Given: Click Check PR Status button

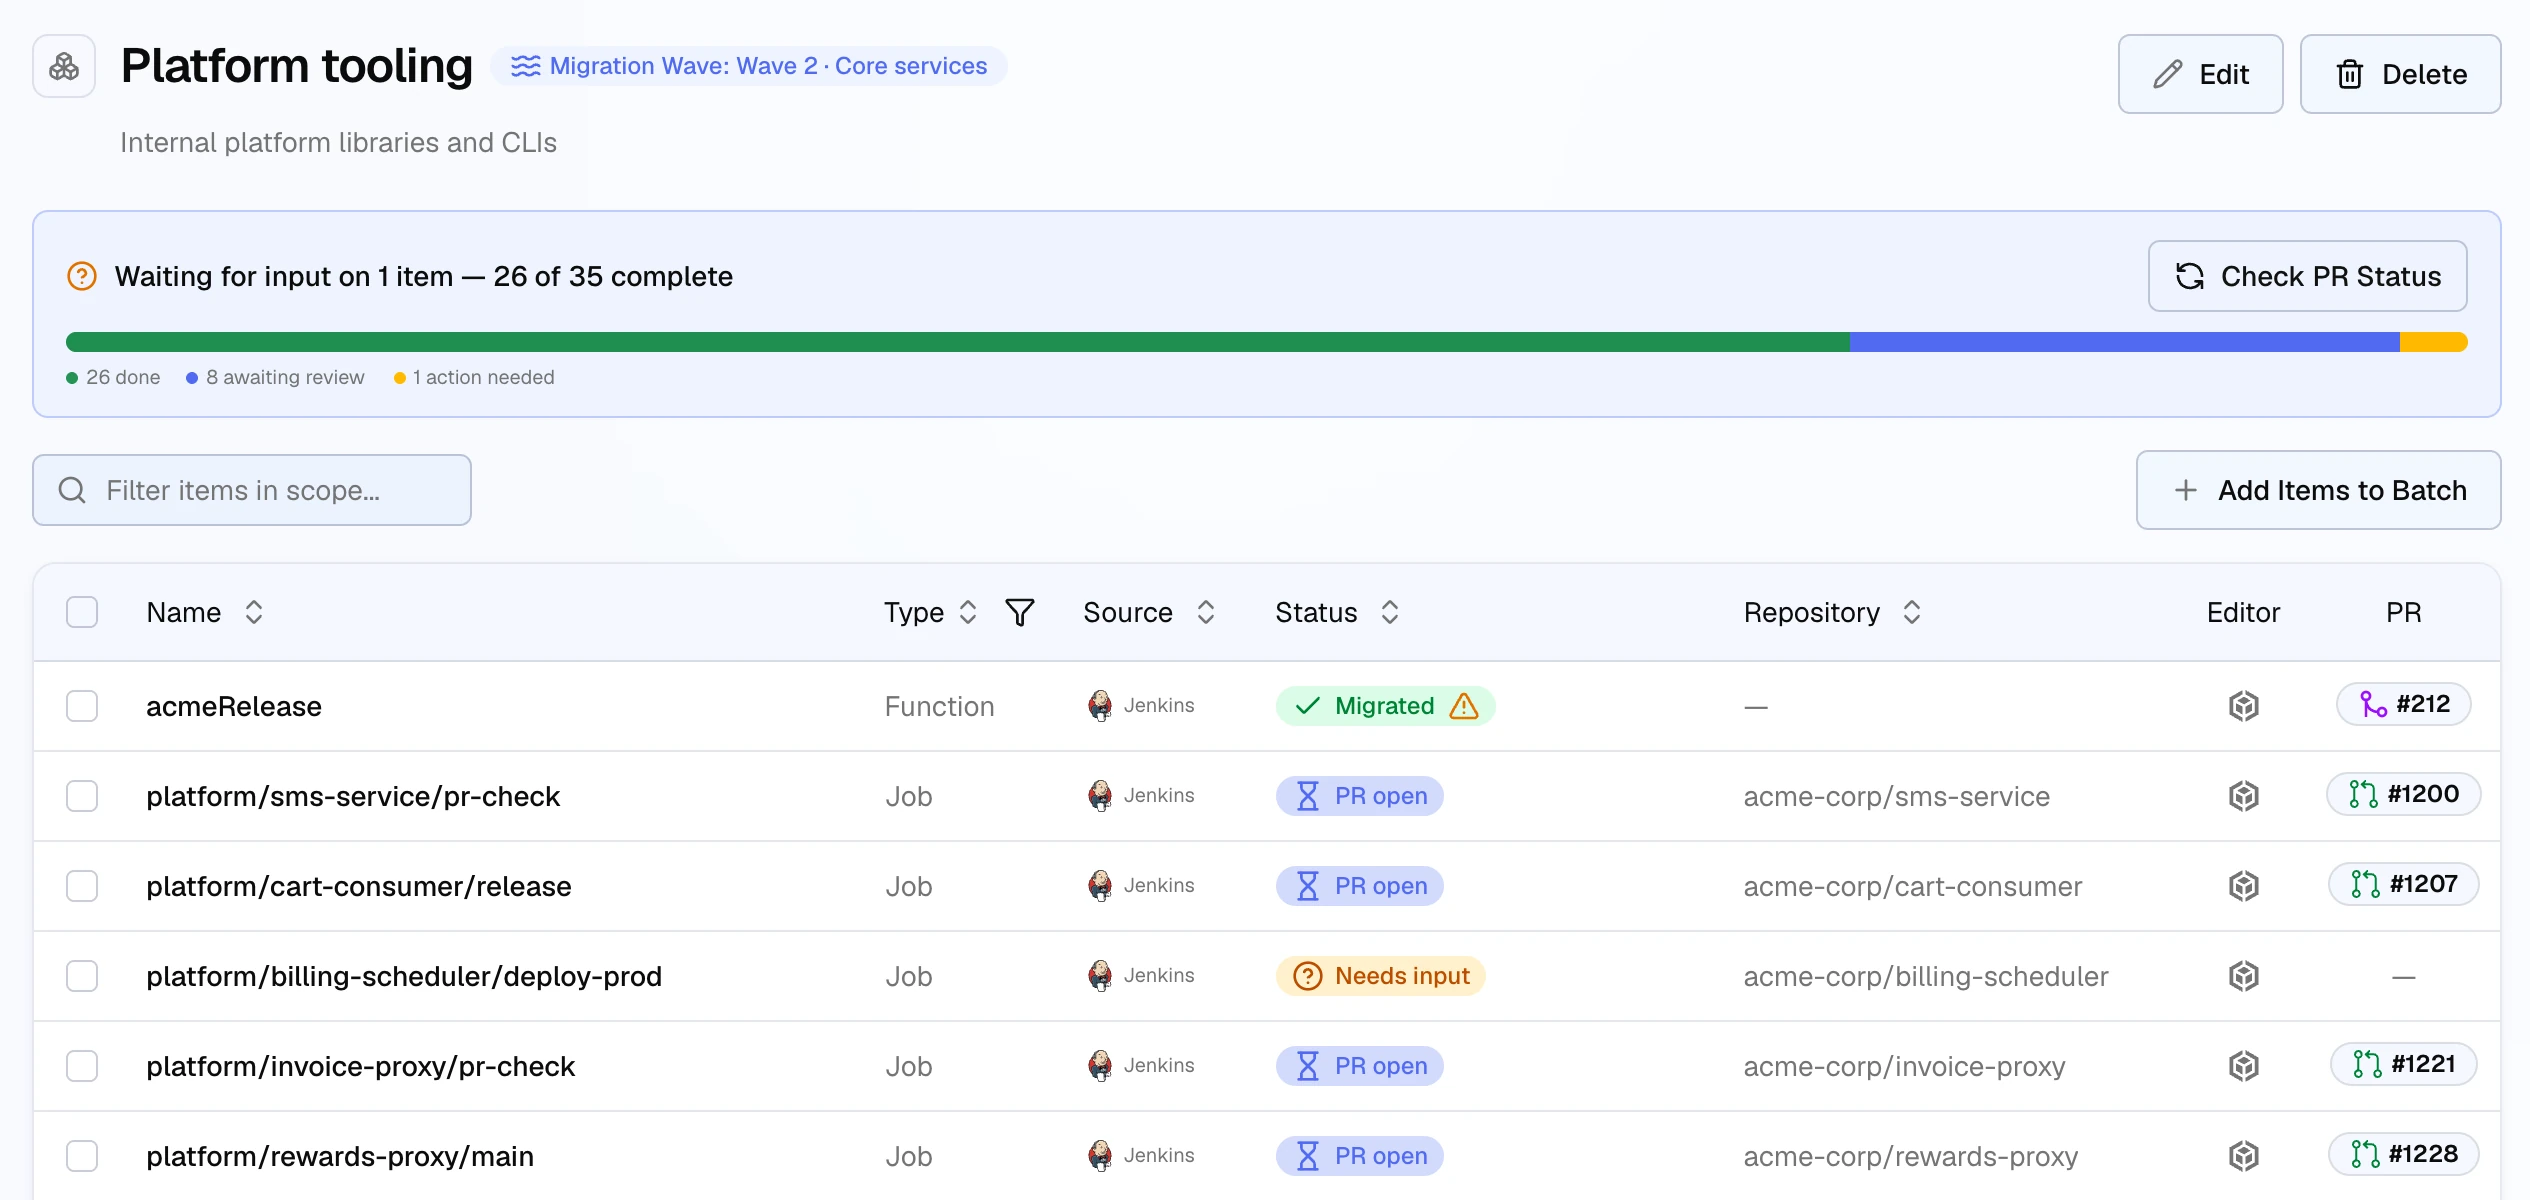Looking at the screenshot, I should point(2307,276).
